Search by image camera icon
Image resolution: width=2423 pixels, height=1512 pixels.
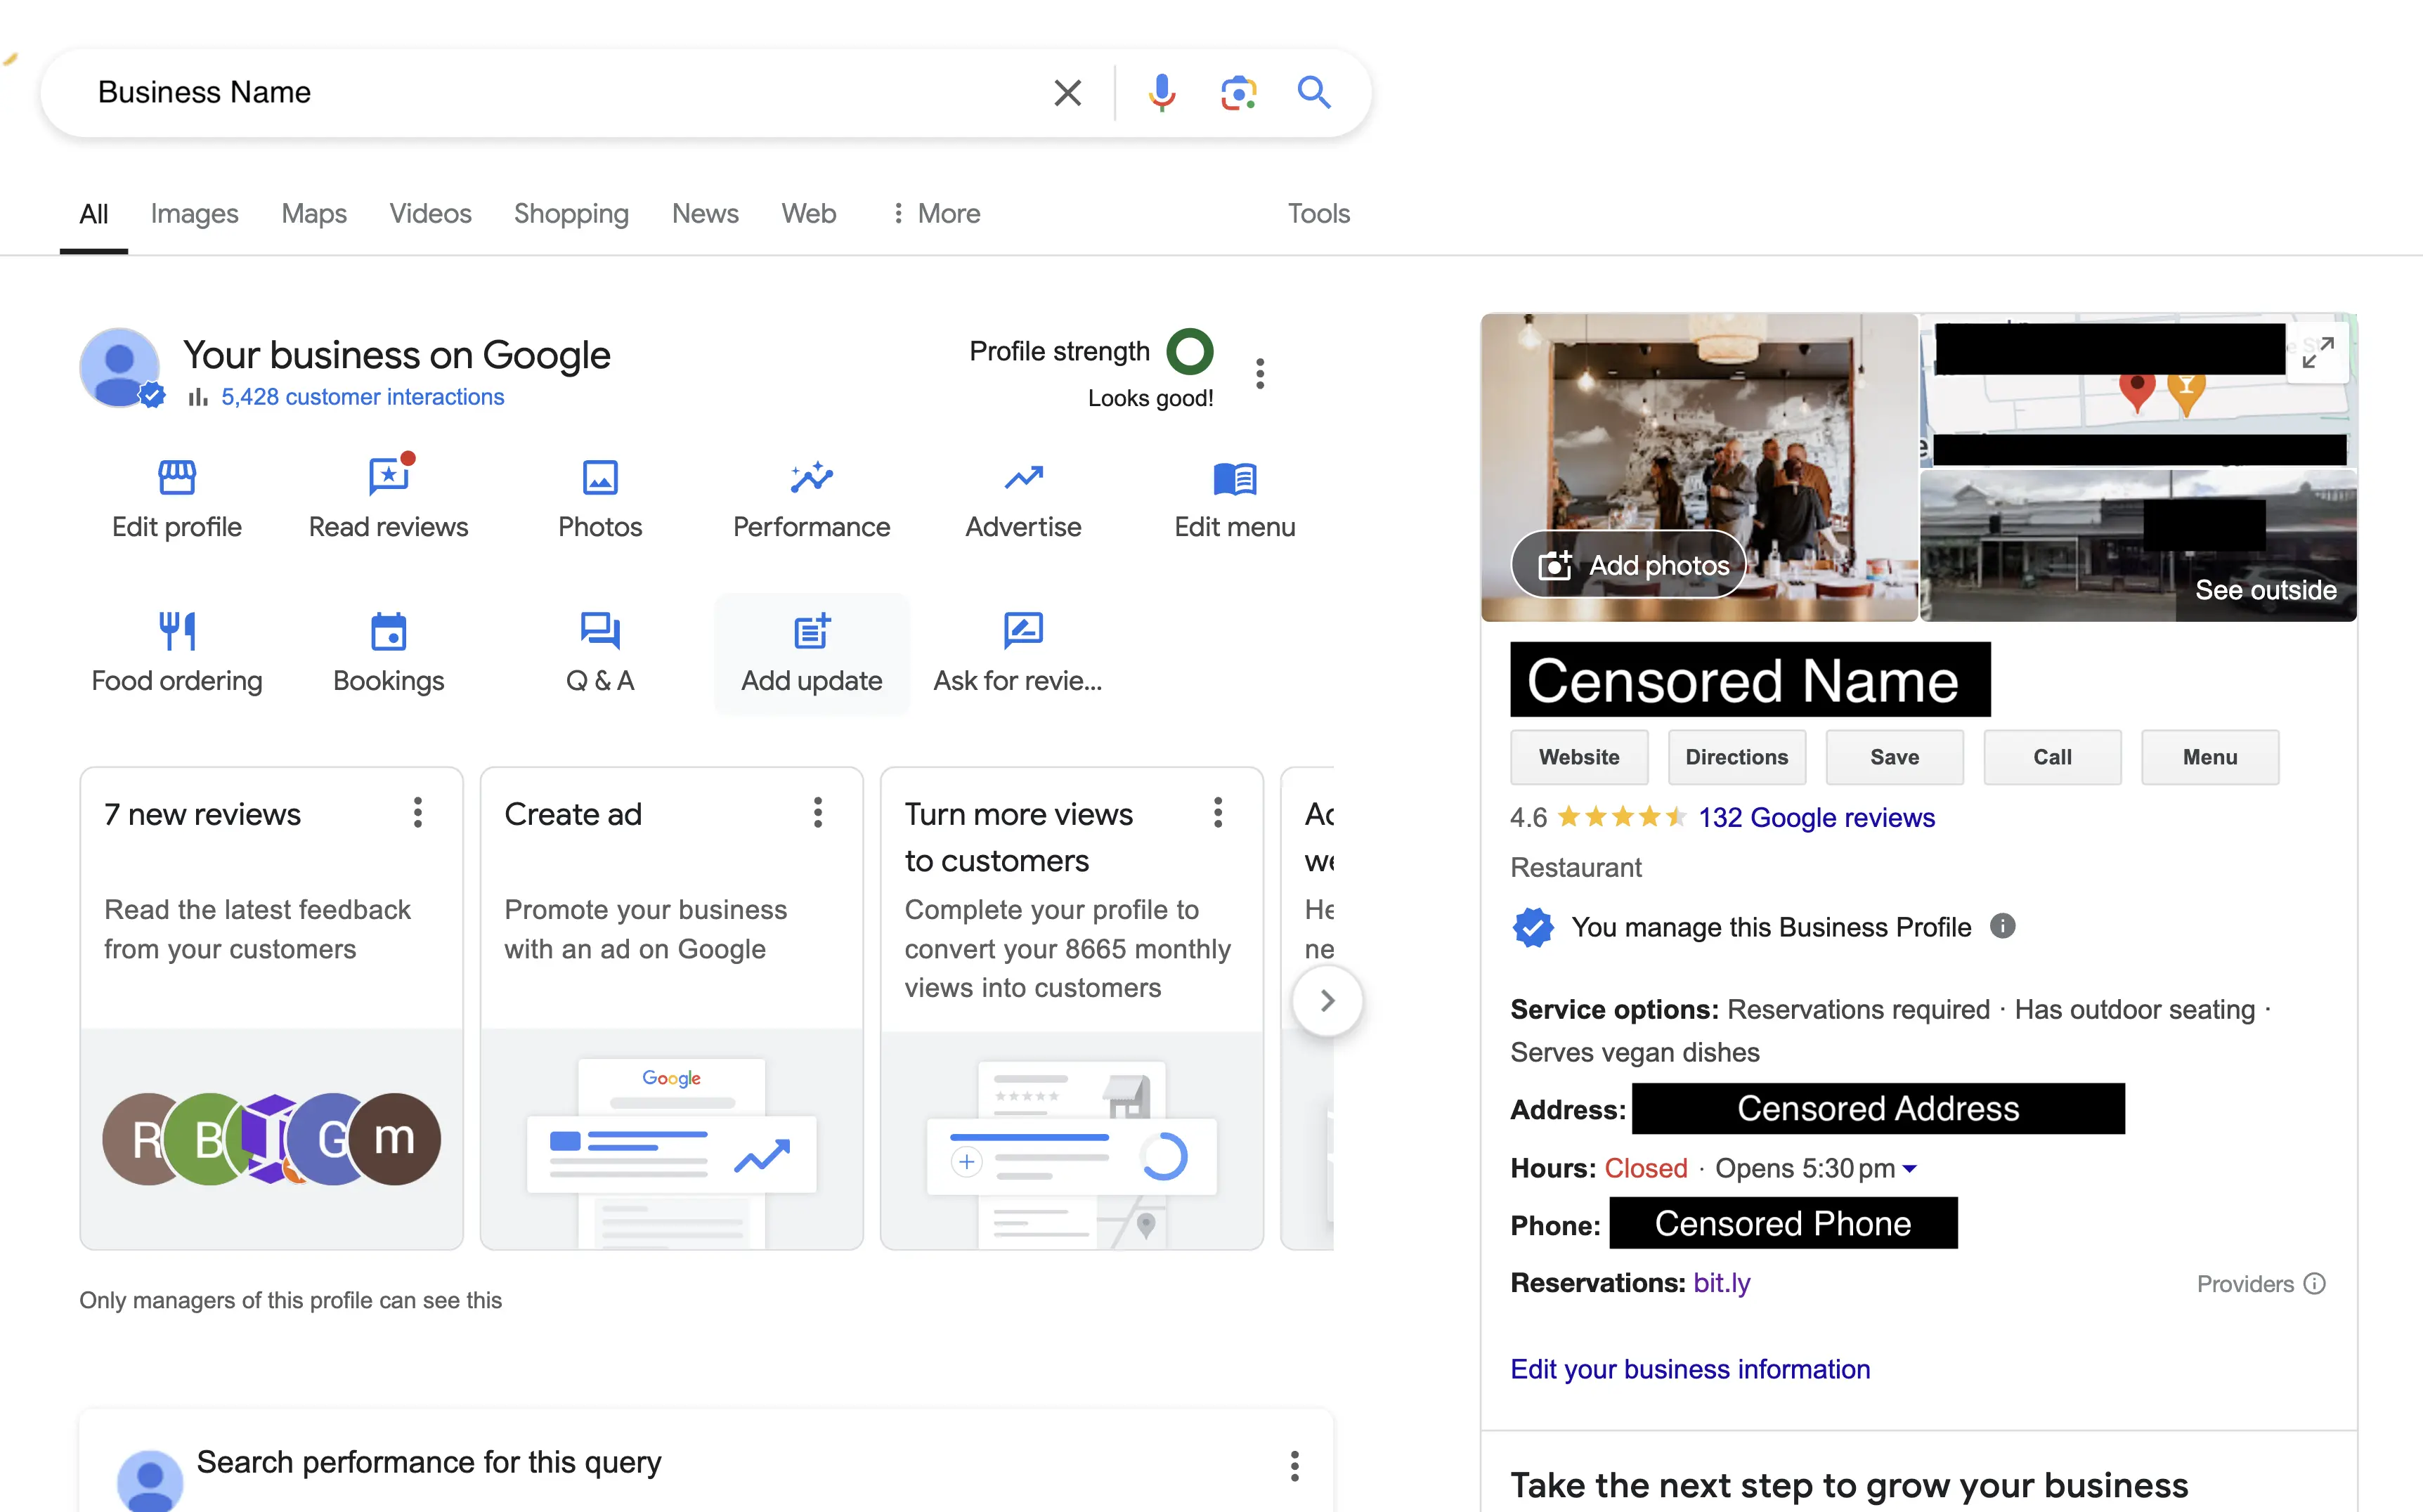(x=1238, y=93)
